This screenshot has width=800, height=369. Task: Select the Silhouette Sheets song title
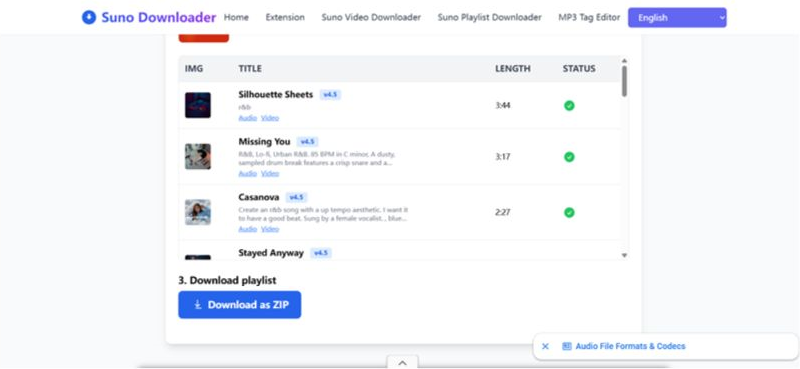[x=276, y=95]
